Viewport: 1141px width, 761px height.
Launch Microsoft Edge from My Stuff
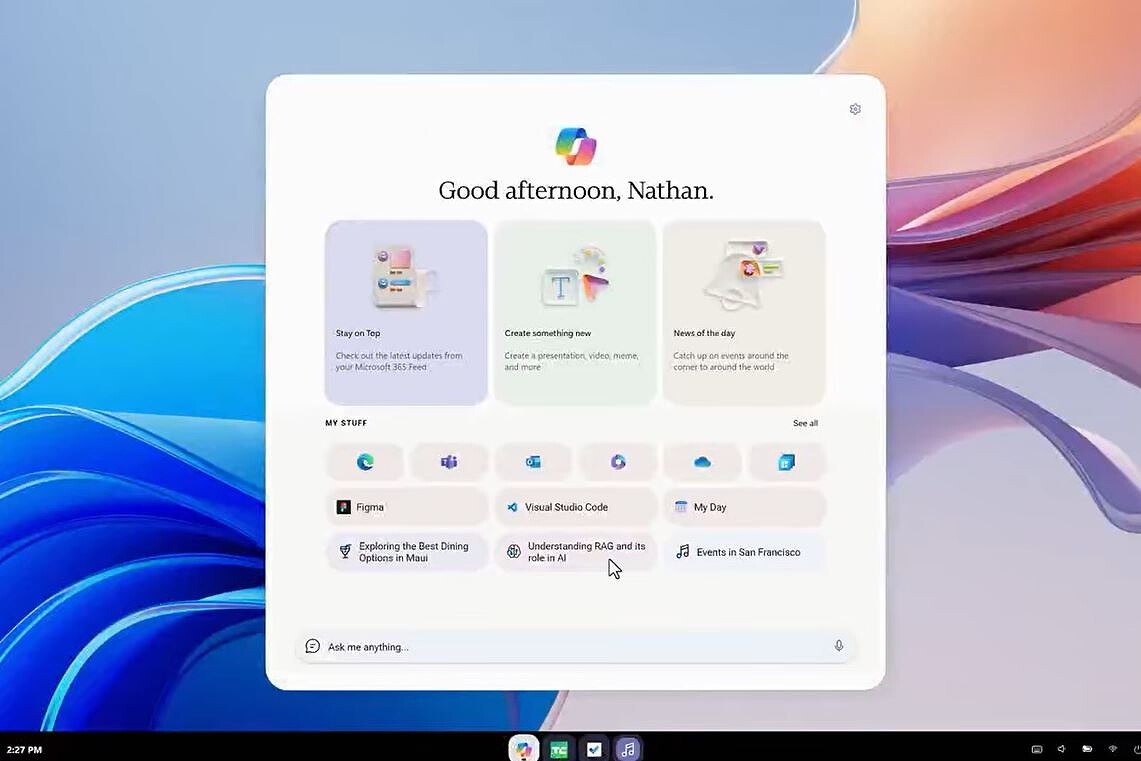tap(365, 462)
